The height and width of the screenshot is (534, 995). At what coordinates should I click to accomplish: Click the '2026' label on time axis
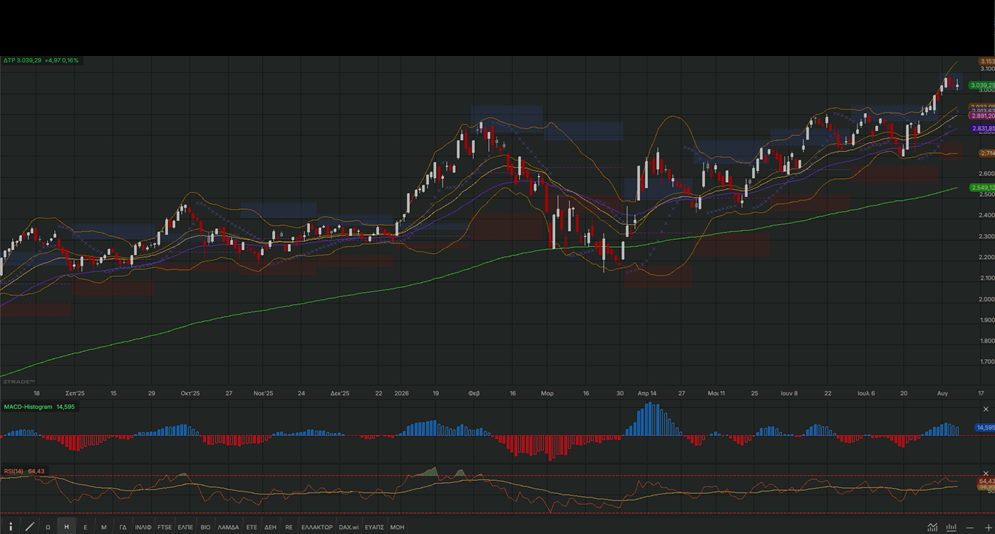[402, 393]
